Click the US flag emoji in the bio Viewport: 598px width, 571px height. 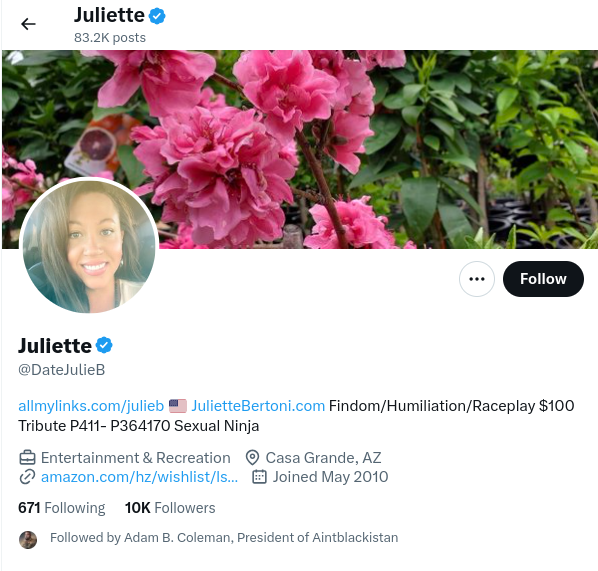pos(178,406)
